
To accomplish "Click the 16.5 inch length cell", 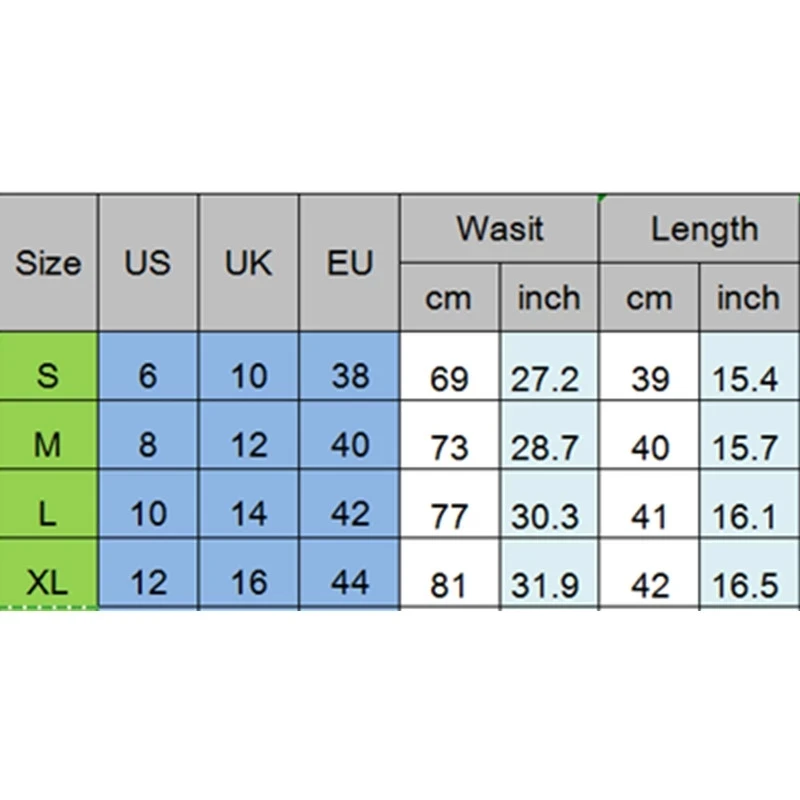I will (x=746, y=584).
